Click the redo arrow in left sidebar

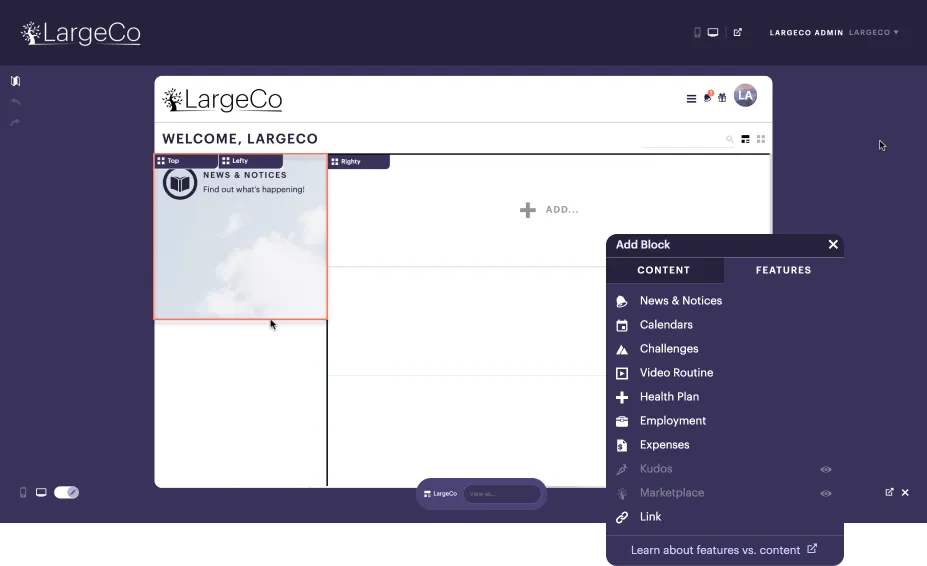click(15, 122)
